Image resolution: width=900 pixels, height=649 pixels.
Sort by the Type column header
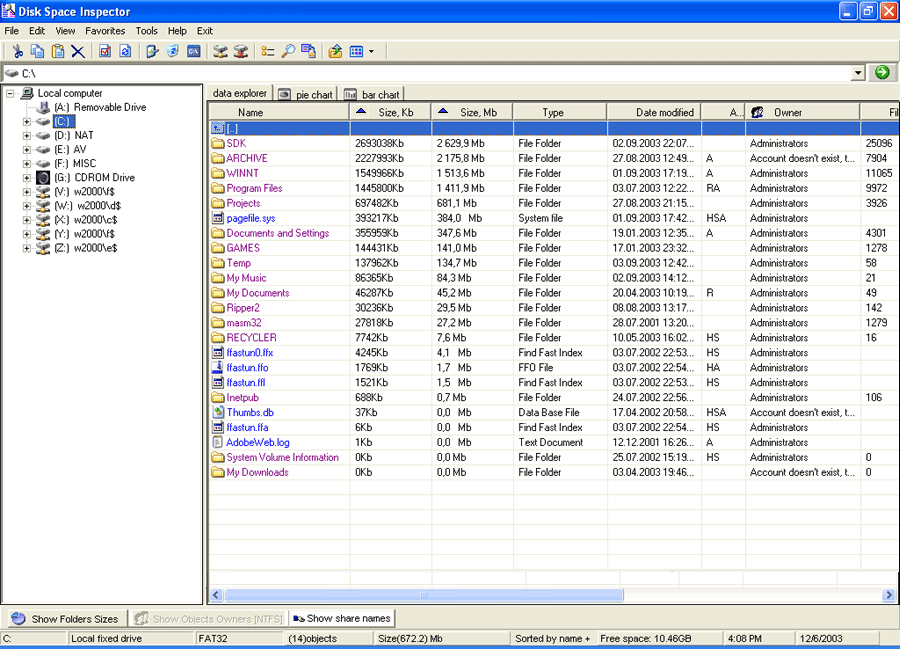point(559,112)
